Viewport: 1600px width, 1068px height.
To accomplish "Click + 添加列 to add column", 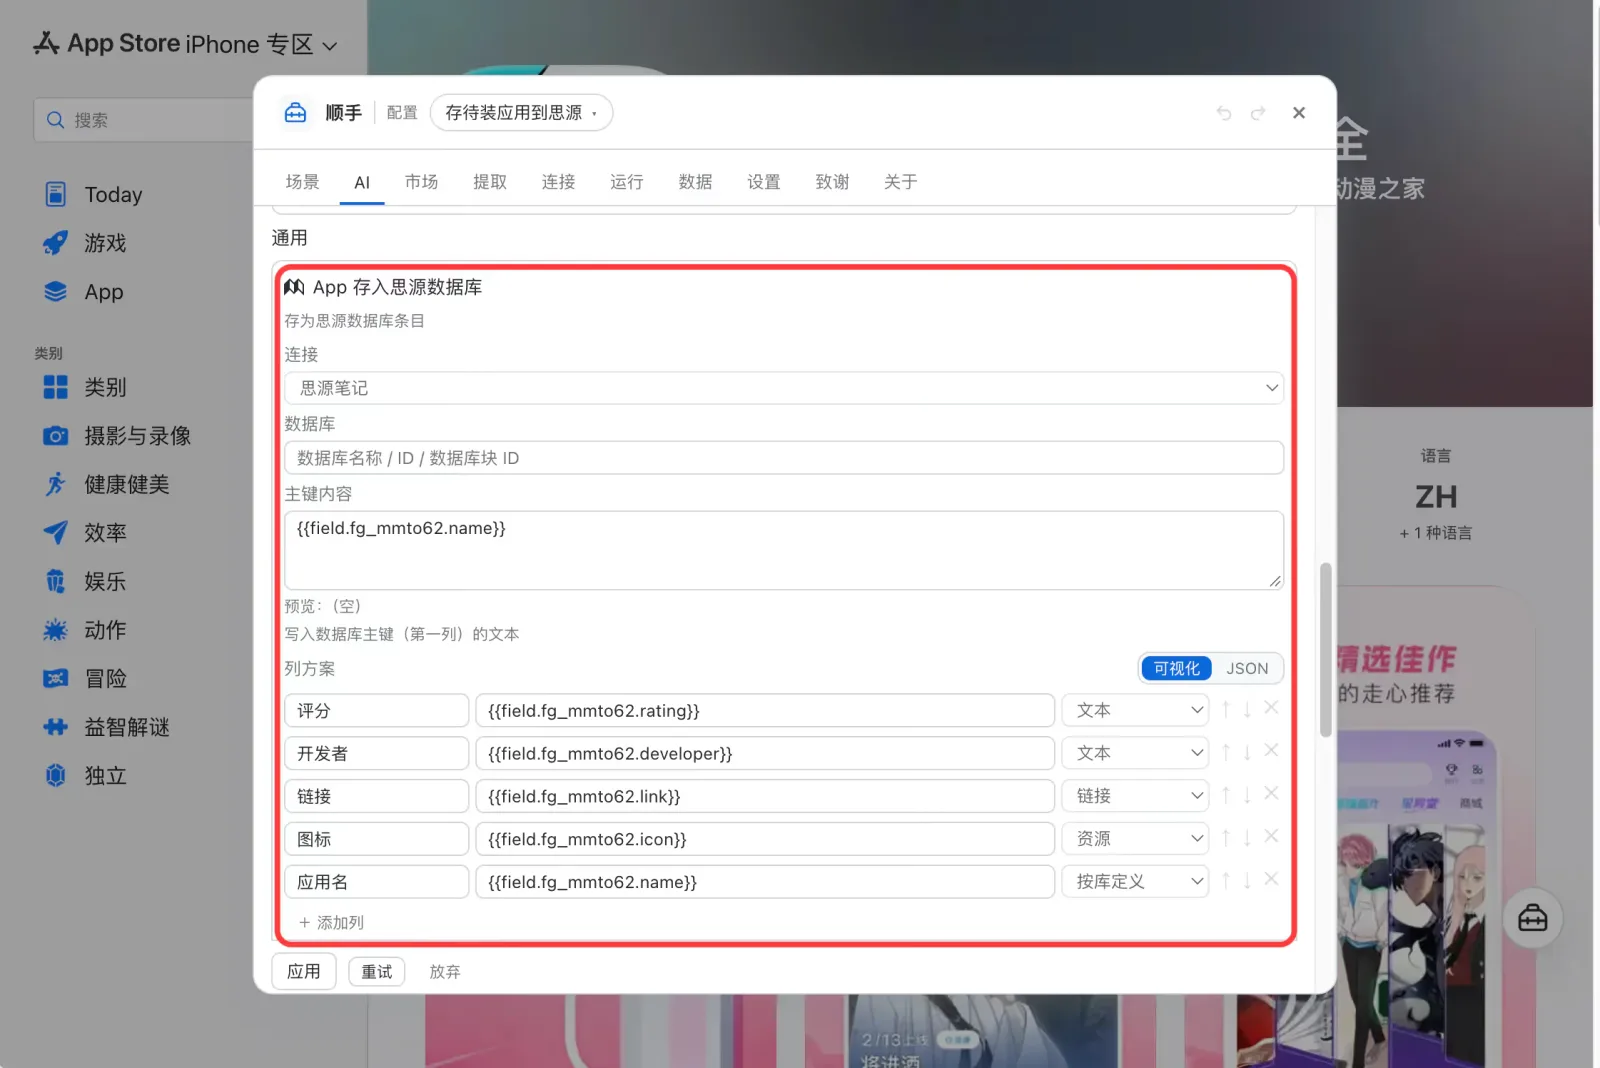I will (331, 922).
